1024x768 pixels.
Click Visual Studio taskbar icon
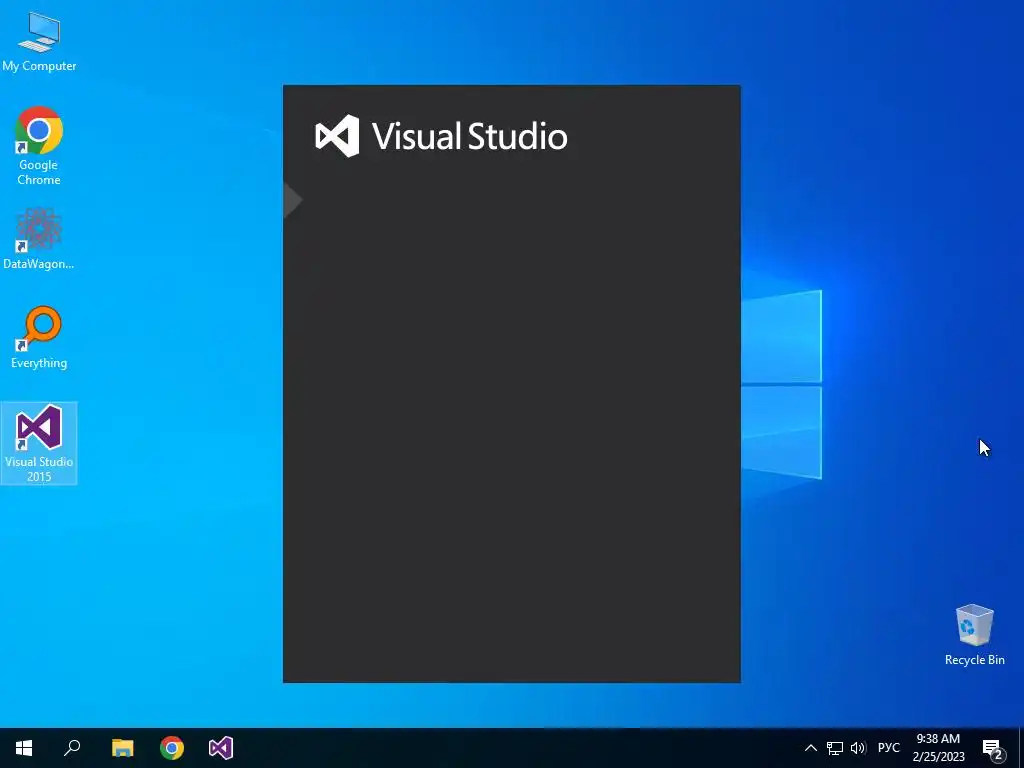coord(221,748)
